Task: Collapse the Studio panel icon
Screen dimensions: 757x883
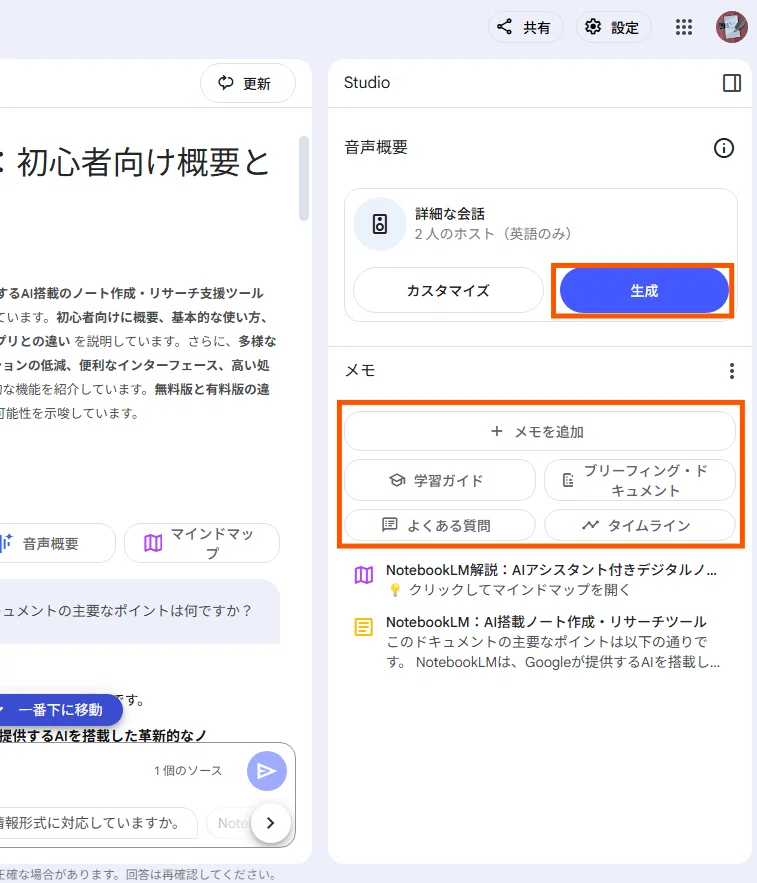Action: (732, 83)
